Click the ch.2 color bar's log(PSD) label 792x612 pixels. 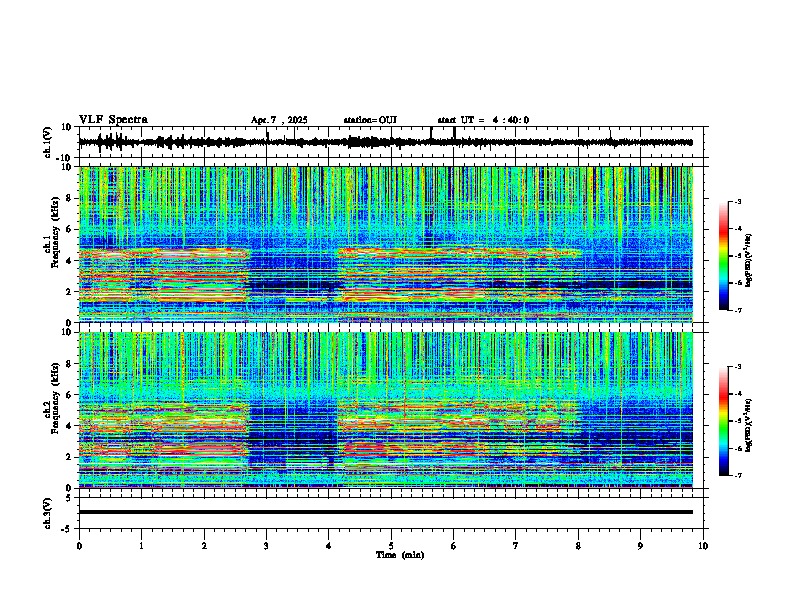(749, 425)
